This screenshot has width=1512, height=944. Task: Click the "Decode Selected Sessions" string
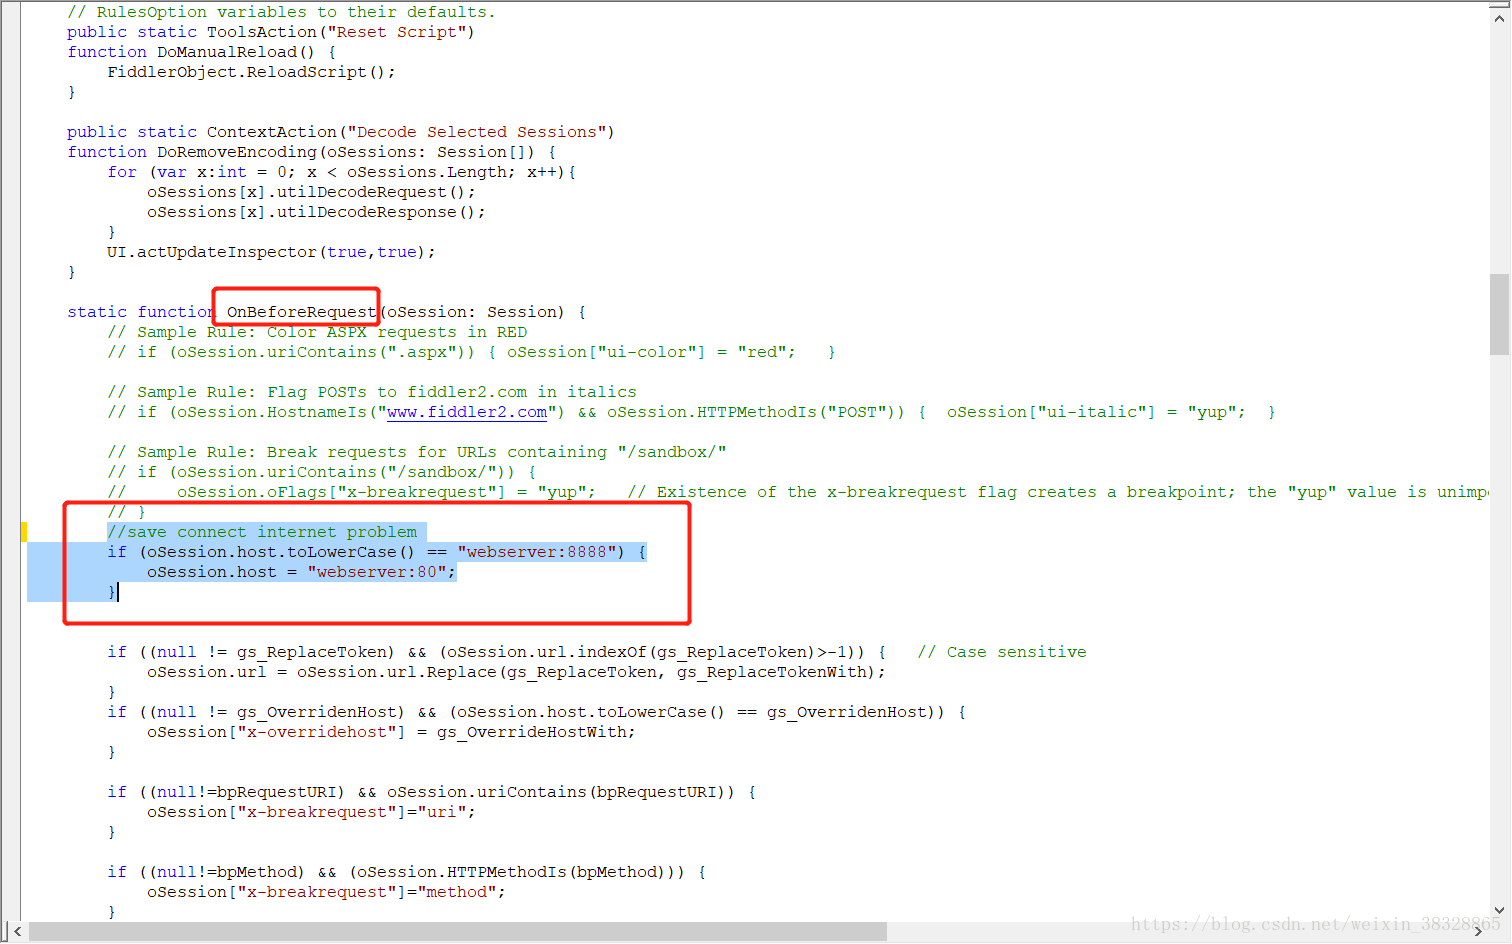click(477, 132)
